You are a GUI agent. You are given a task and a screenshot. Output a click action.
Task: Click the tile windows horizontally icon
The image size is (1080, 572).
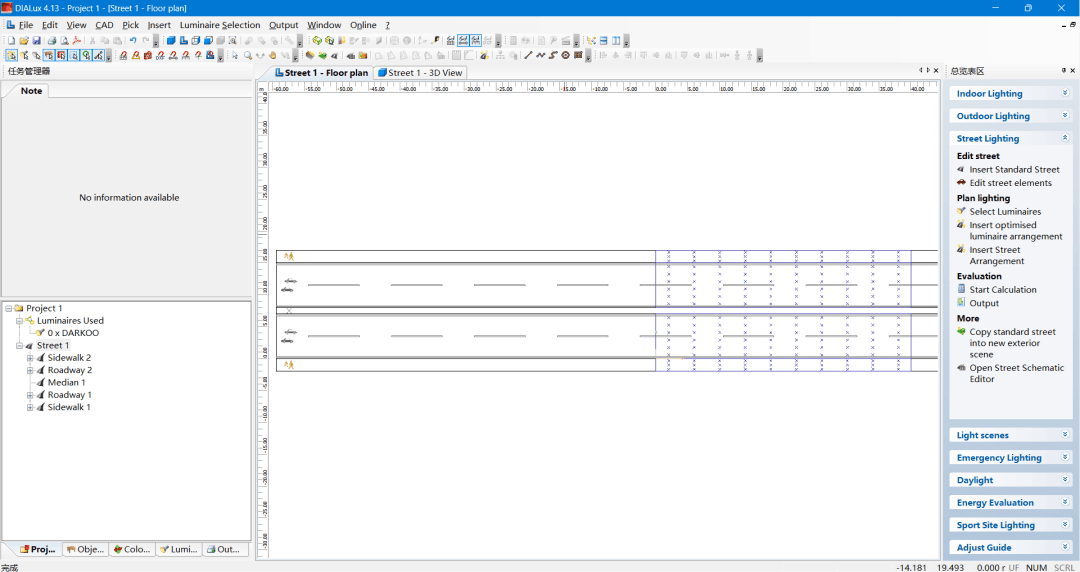click(603, 41)
